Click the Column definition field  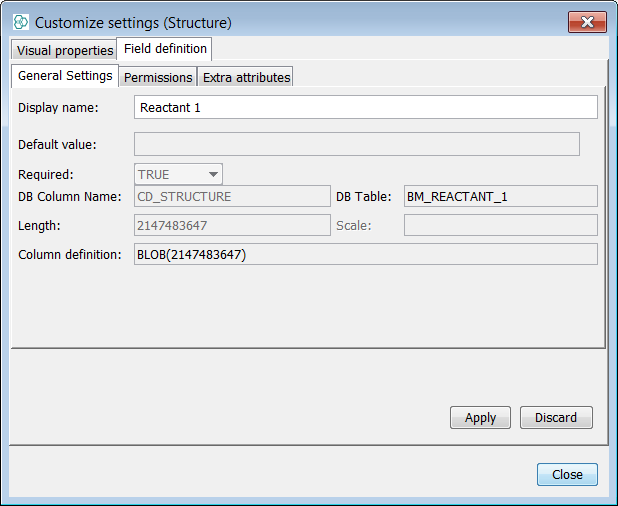pyautogui.click(x=365, y=254)
